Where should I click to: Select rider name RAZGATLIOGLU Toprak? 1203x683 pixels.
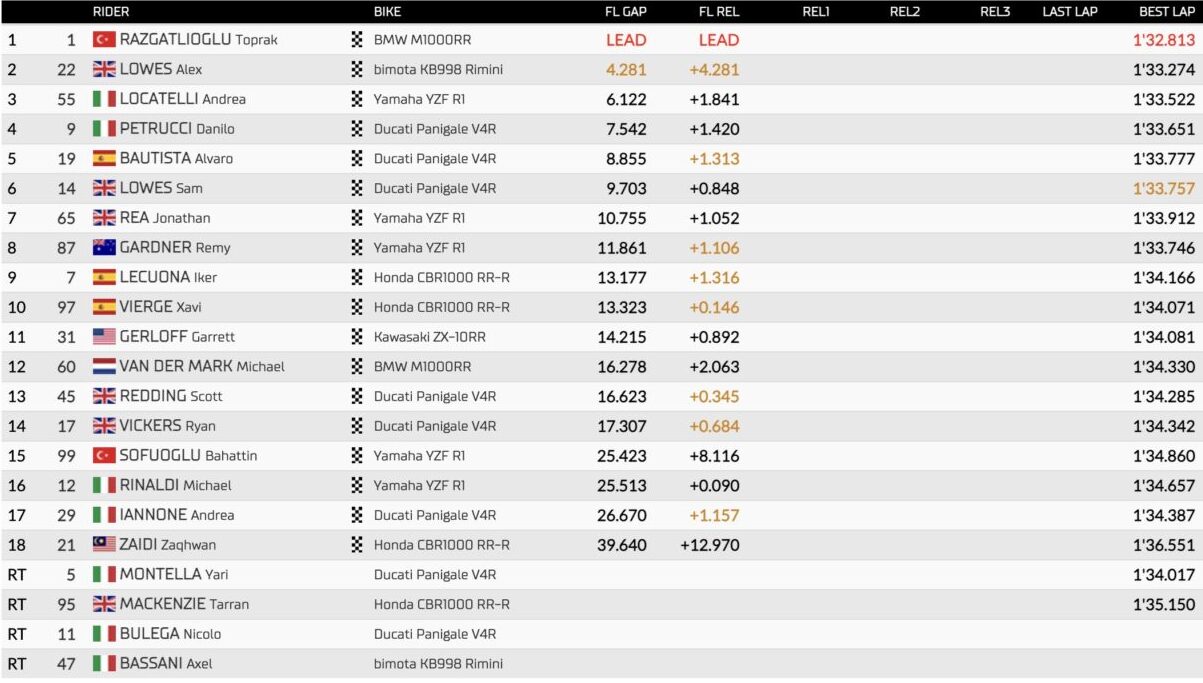(197, 40)
